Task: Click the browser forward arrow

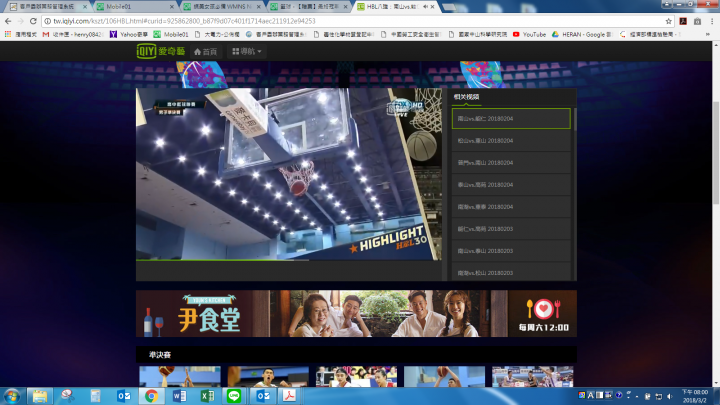Action: tap(20, 21)
